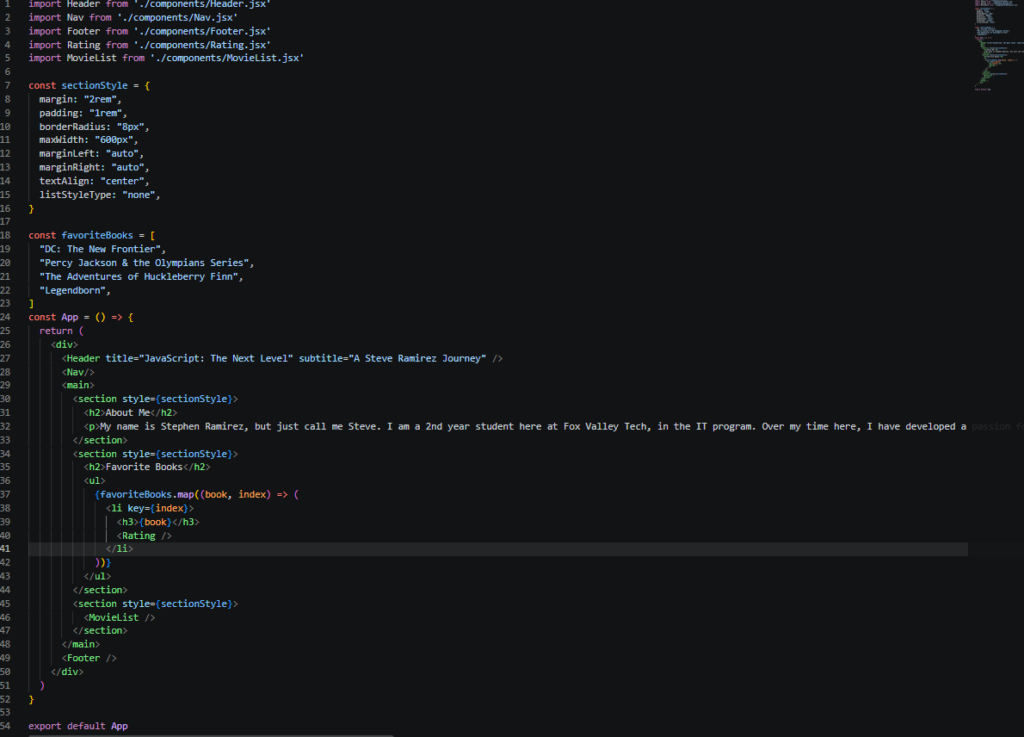Click the return keyword
The height and width of the screenshot is (737, 1024).
(x=56, y=331)
